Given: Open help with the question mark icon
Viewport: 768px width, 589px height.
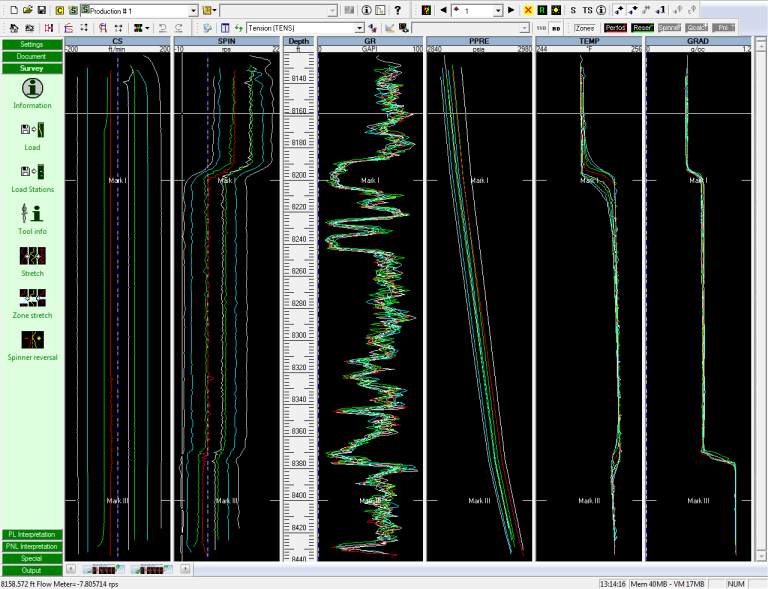Looking at the screenshot, I should pyautogui.click(x=398, y=10).
